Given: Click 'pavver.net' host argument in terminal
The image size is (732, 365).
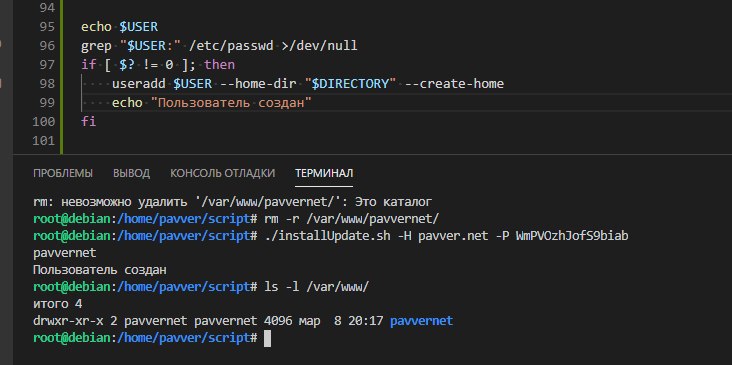Looking at the screenshot, I should pos(452,236).
